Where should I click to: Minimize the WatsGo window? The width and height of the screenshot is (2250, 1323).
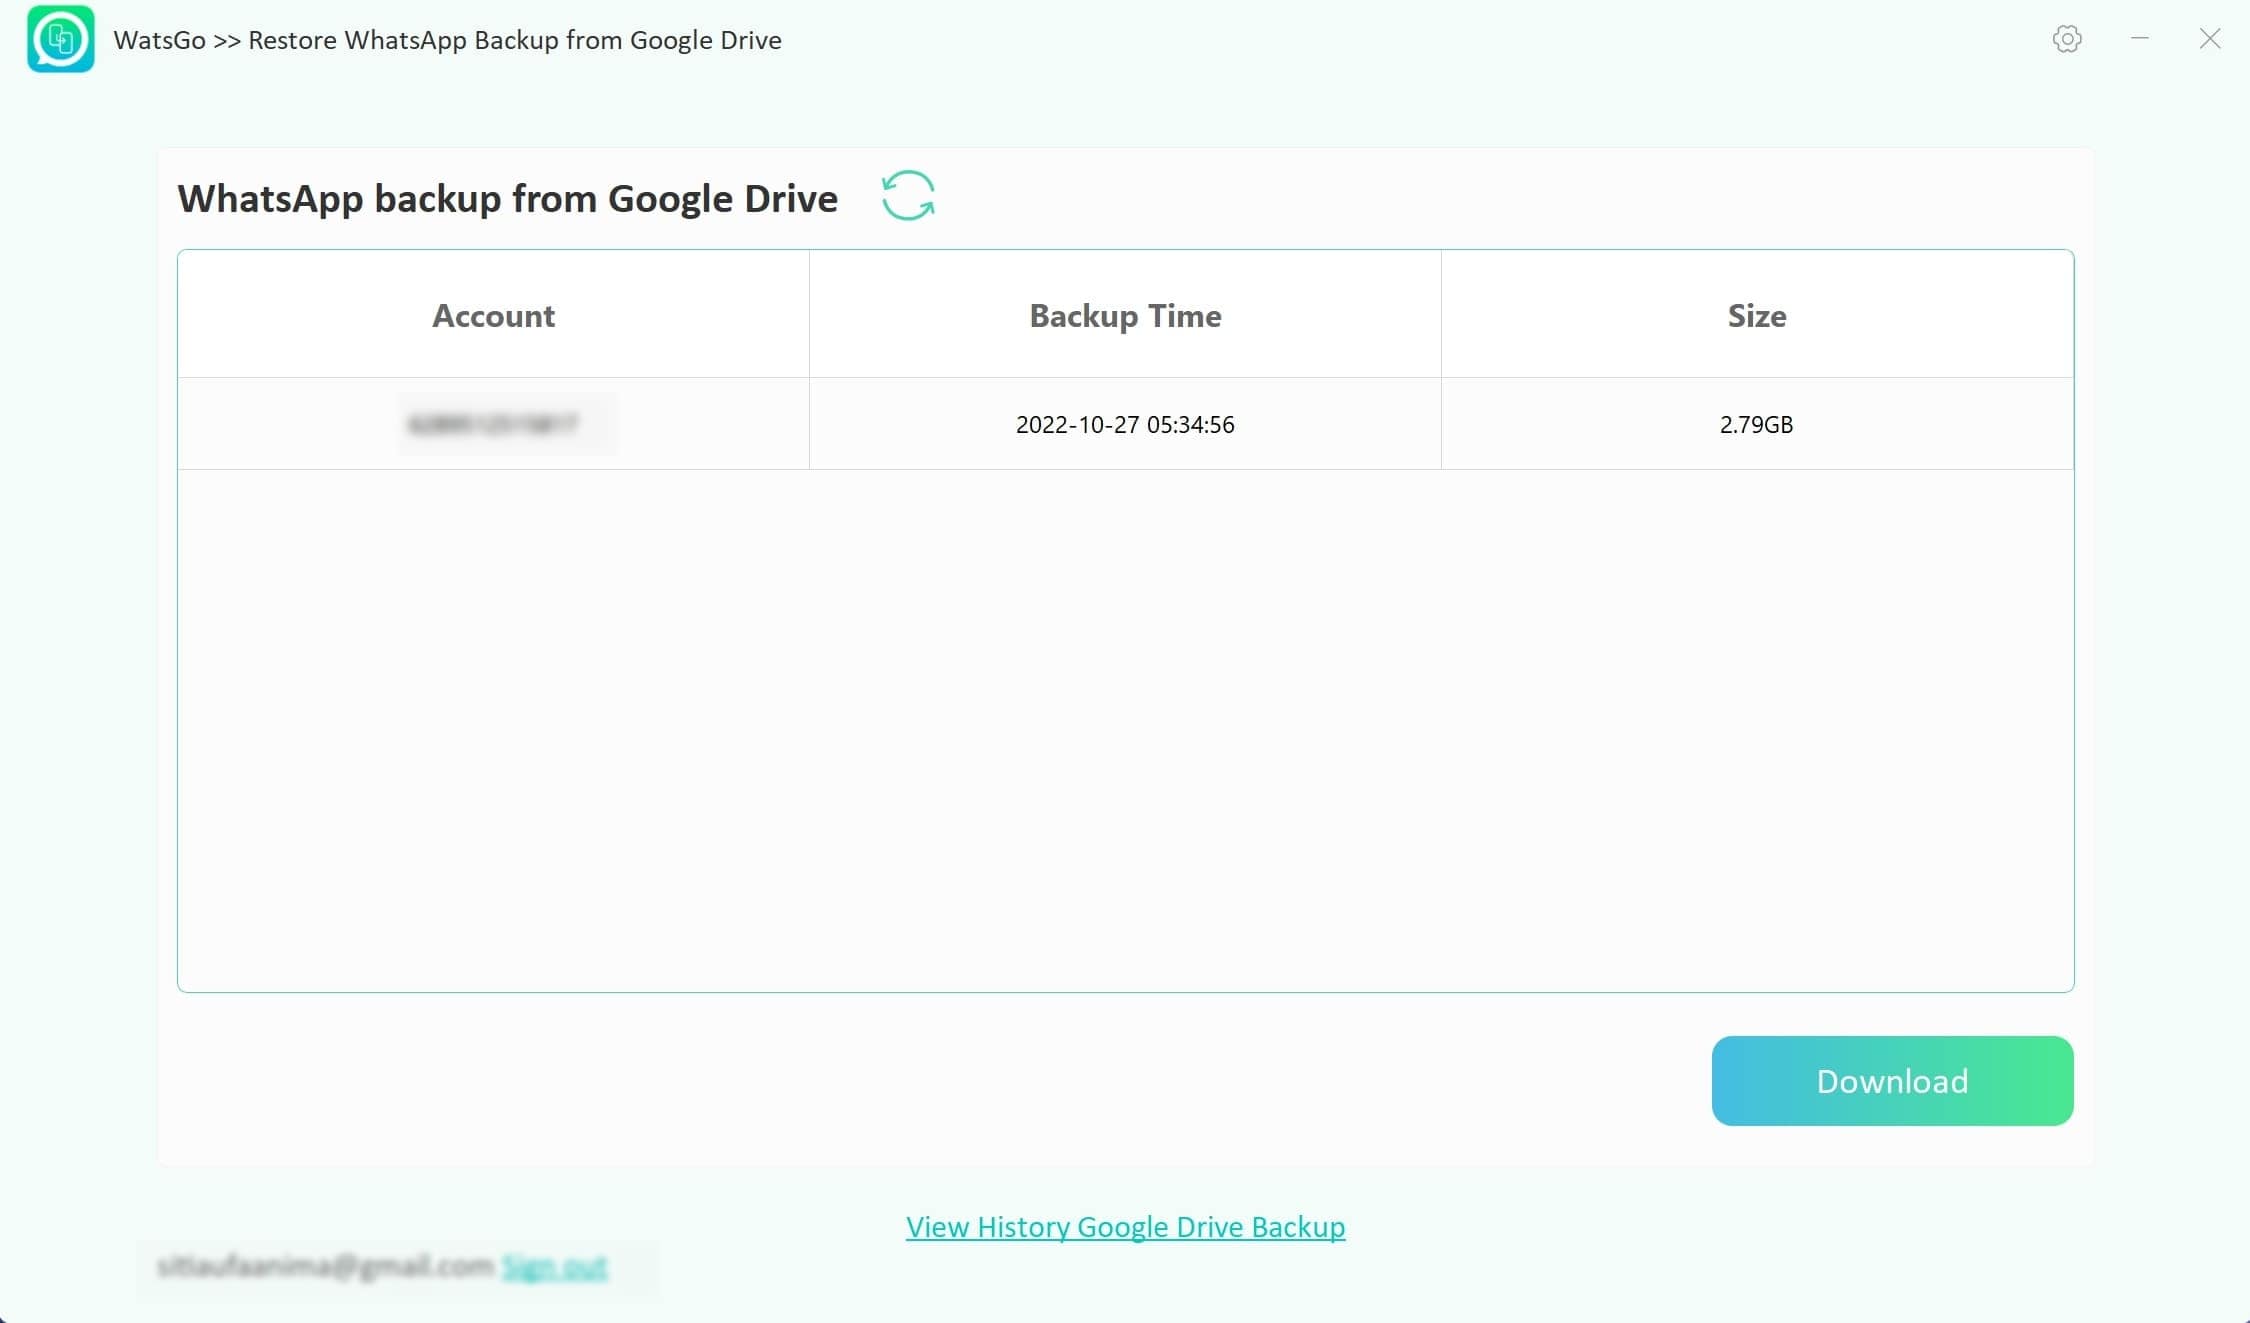pos(2140,39)
